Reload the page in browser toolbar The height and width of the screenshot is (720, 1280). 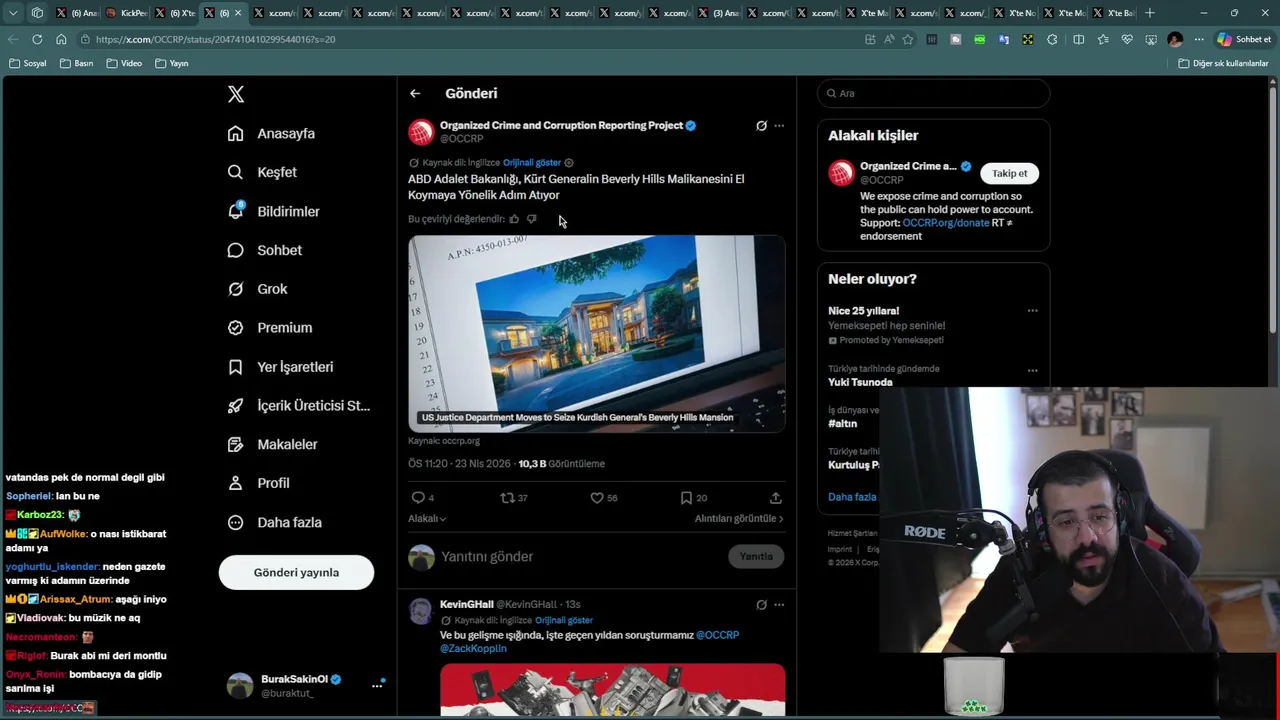click(37, 39)
